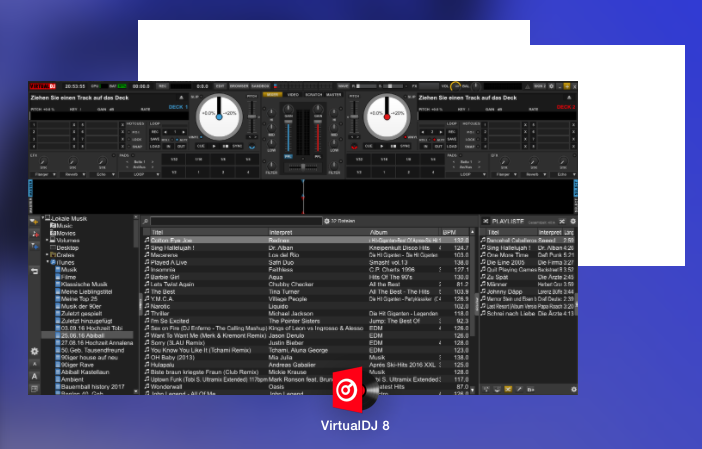The width and height of the screenshot is (702, 449).
Task: Click loop IN button on Deck 1
Action: [169, 146]
